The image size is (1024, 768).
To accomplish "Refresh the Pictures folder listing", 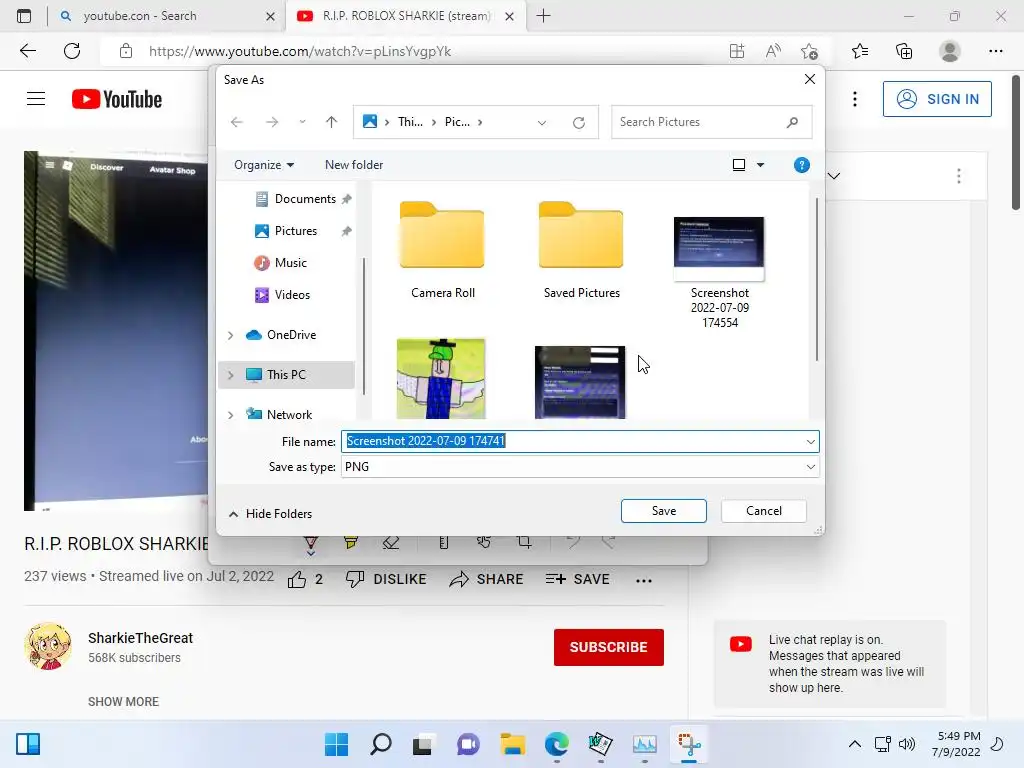I will pyautogui.click(x=579, y=123).
